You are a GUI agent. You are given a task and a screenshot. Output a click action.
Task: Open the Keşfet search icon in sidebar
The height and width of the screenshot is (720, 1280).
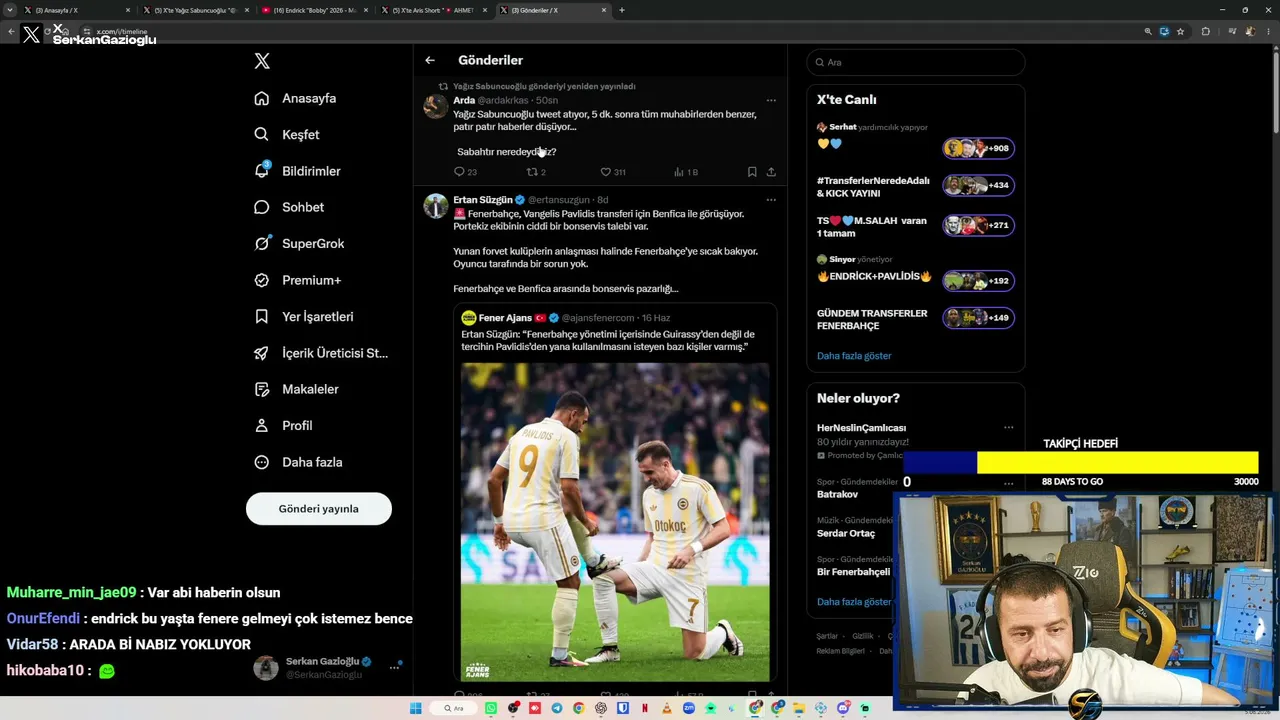click(262, 134)
